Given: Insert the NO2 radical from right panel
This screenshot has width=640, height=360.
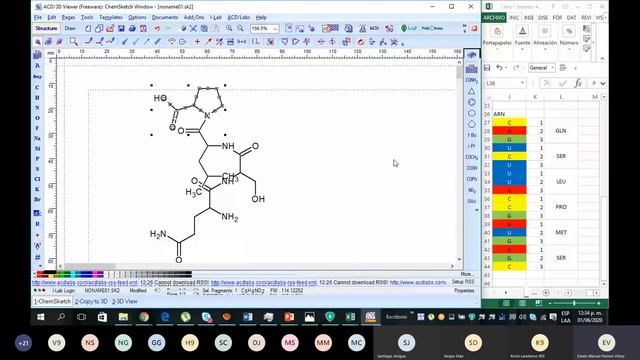Looking at the screenshot, I should tap(471, 190).
